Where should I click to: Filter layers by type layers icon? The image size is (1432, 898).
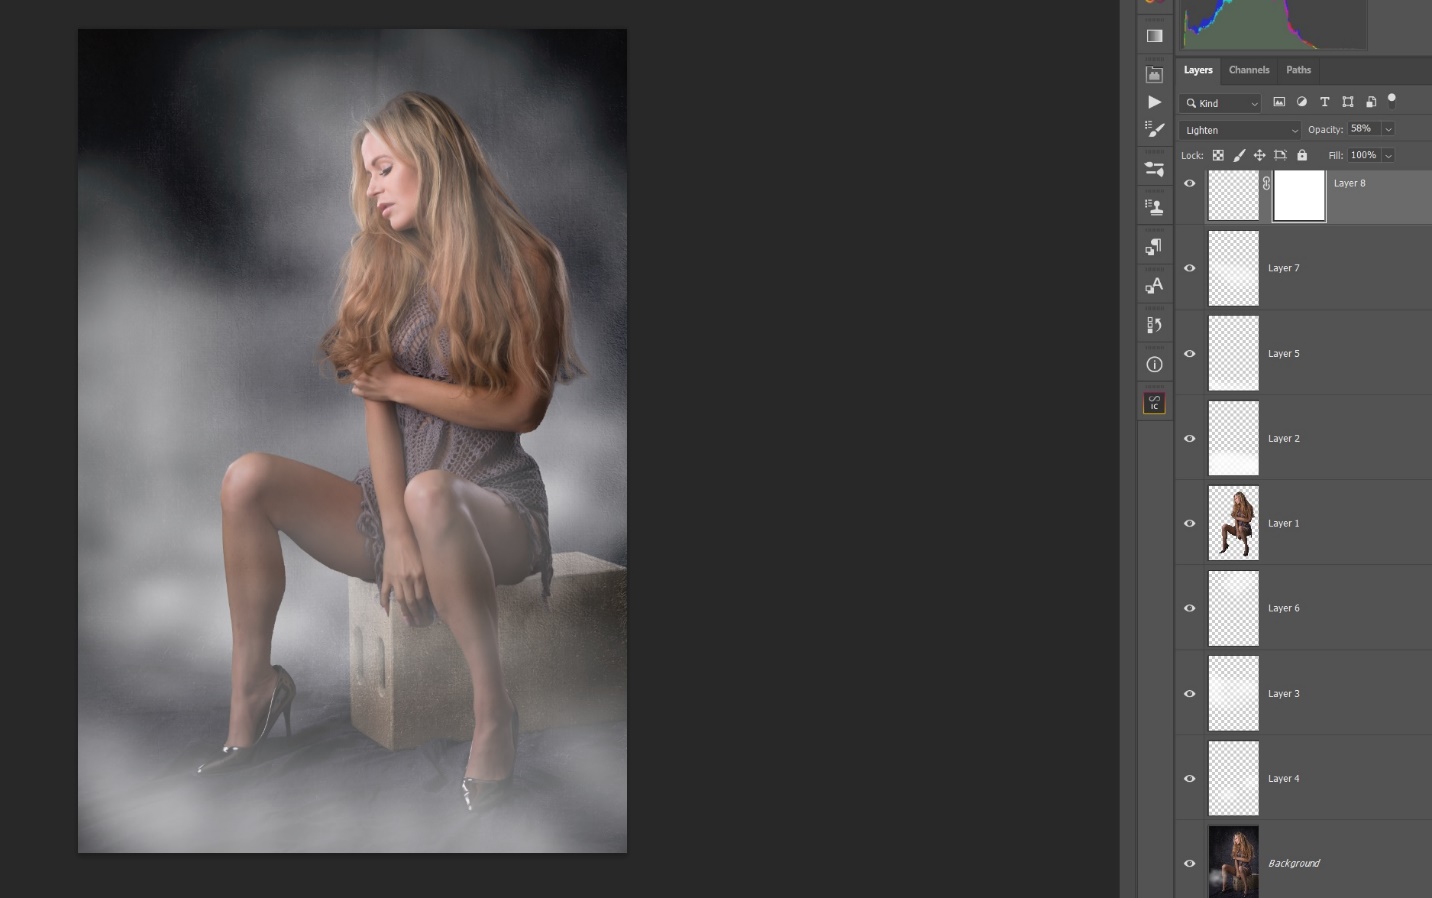[1324, 102]
